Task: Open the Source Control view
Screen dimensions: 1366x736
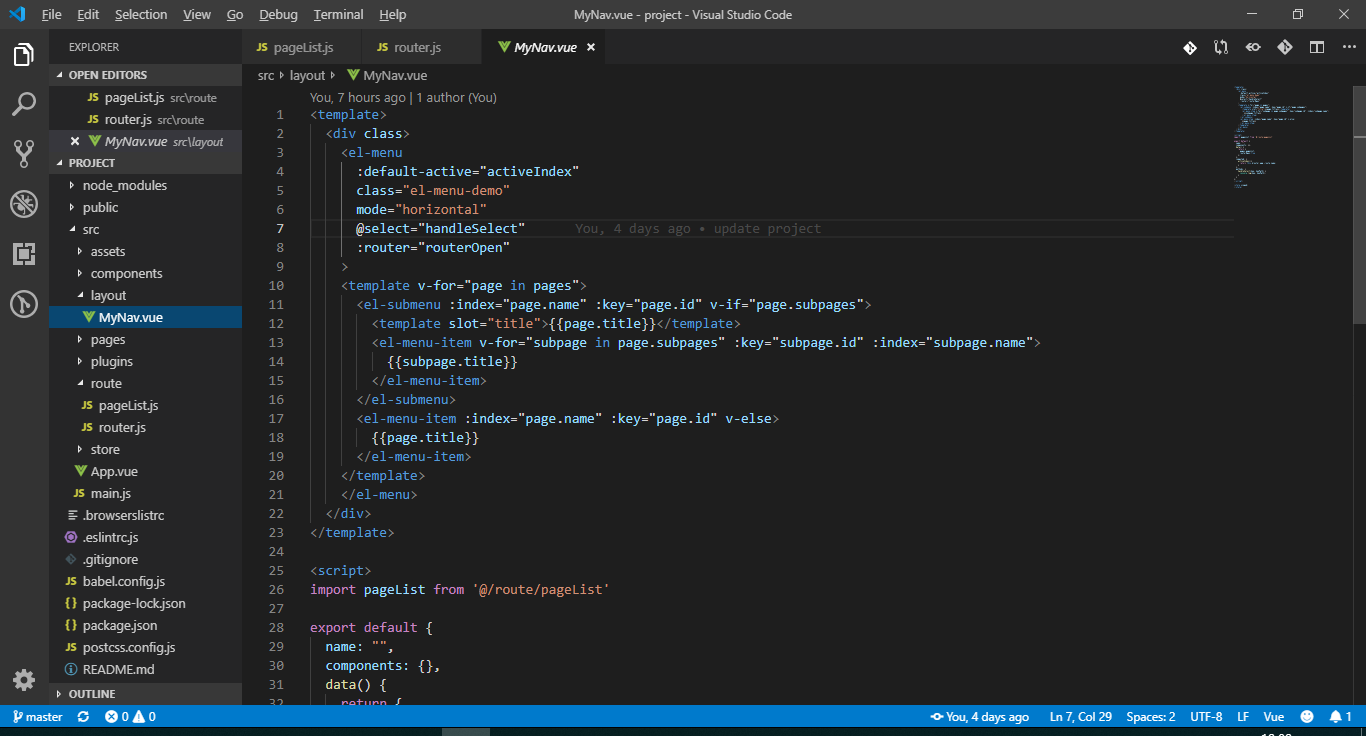Action: 24,153
